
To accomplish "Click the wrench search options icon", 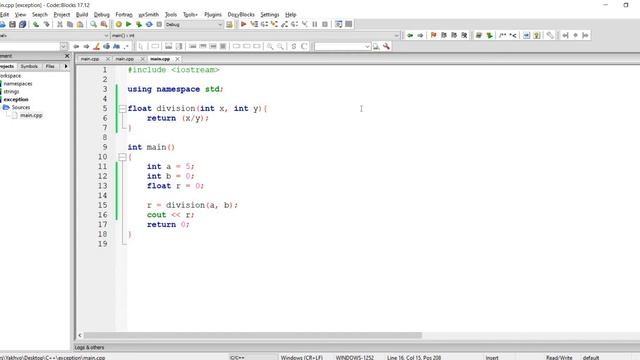I will pos(386,47).
